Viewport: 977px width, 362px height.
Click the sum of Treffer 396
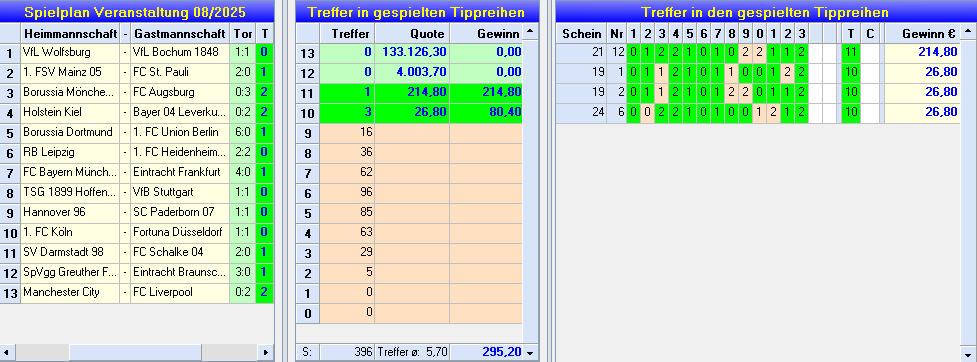click(347, 352)
